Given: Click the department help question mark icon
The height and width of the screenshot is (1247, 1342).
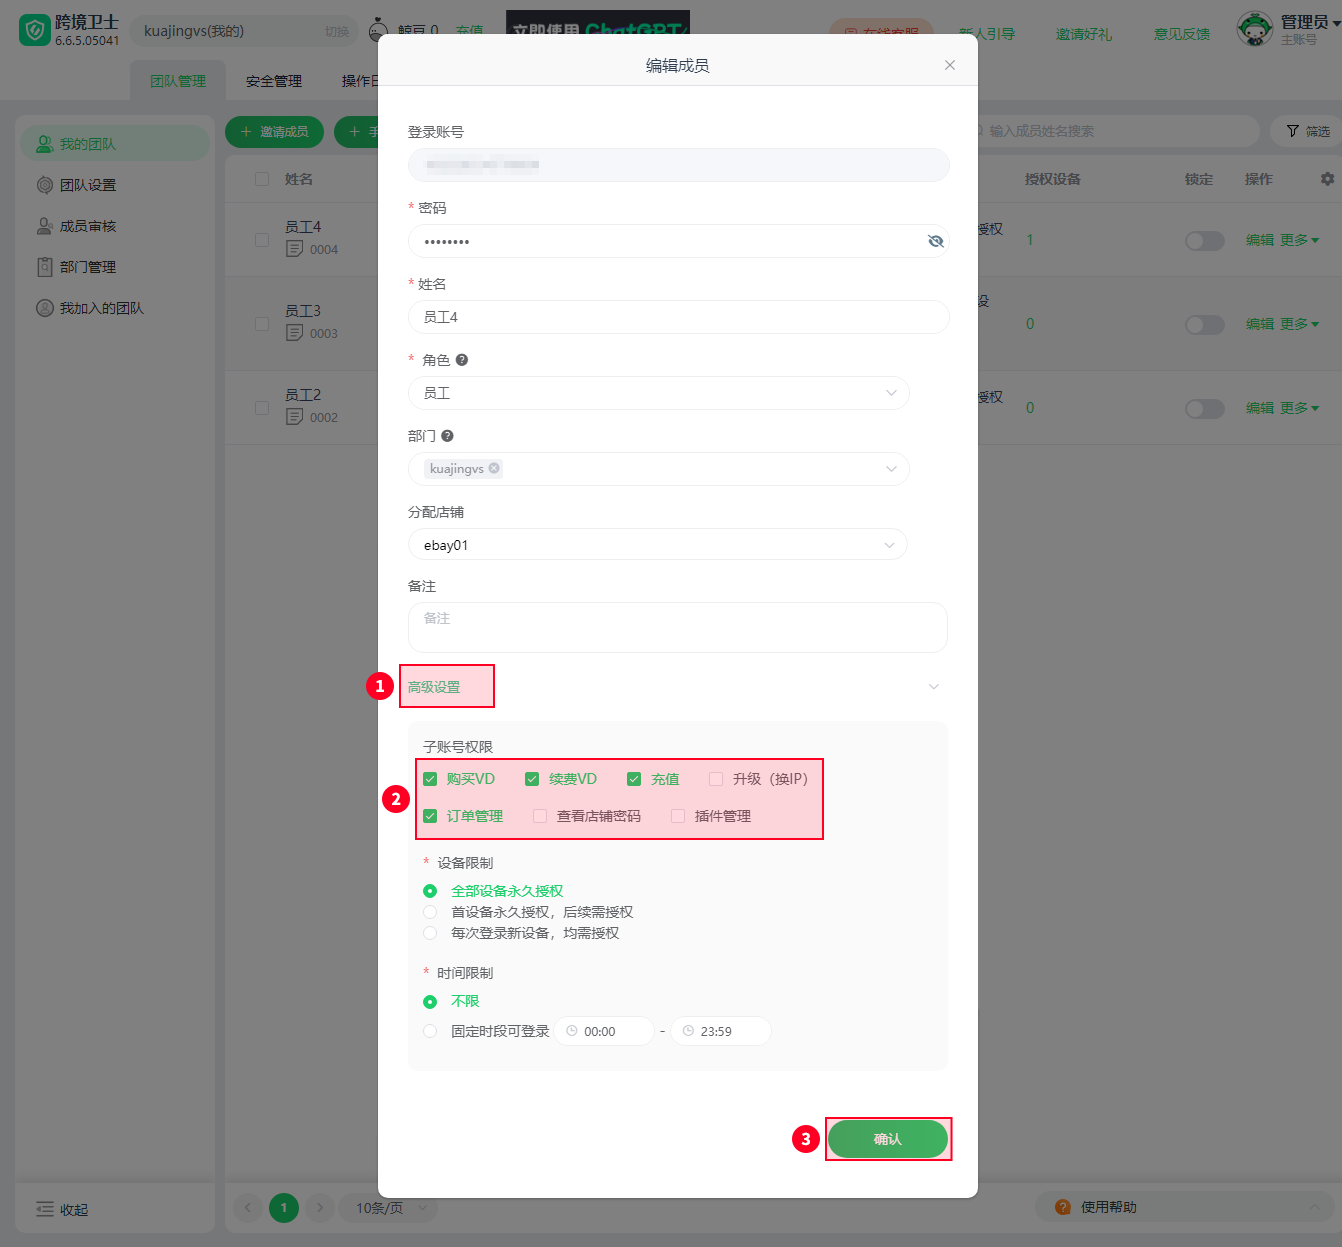Looking at the screenshot, I should [447, 436].
